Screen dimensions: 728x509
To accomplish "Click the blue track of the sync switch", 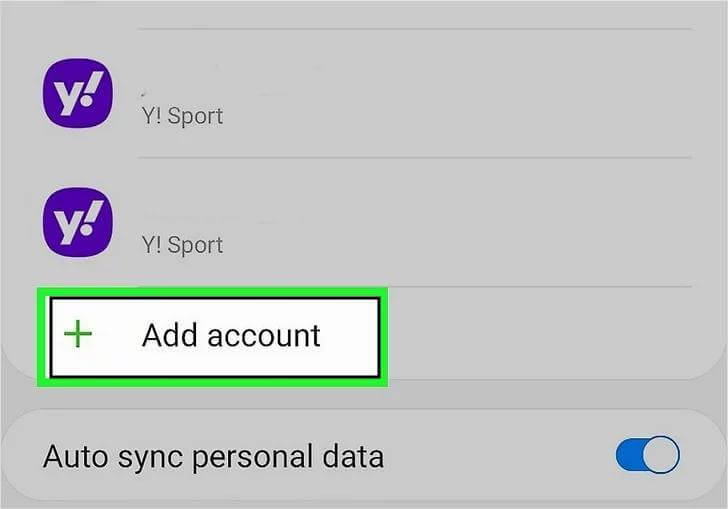I will pyautogui.click(x=629, y=455).
